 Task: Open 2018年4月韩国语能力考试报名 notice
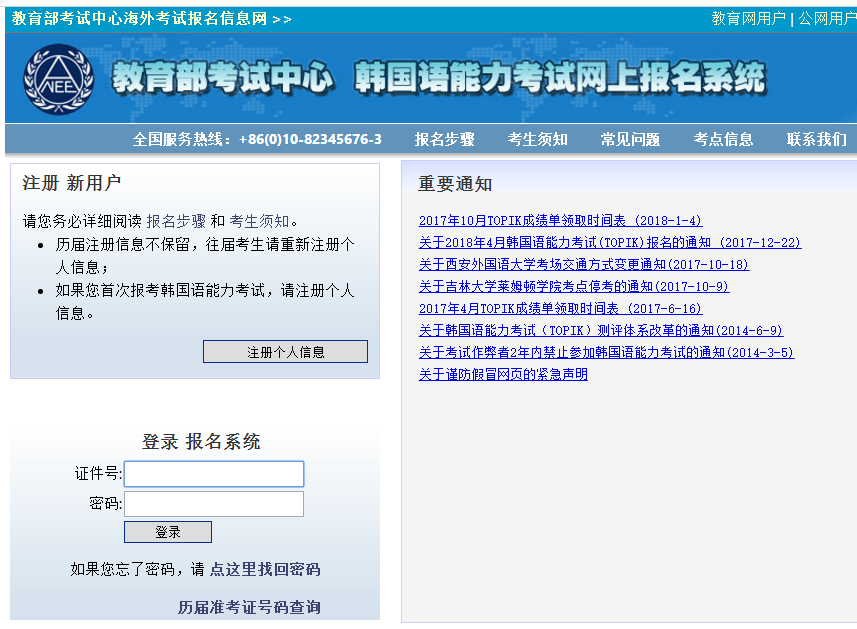pyautogui.click(x=609, y=243)
